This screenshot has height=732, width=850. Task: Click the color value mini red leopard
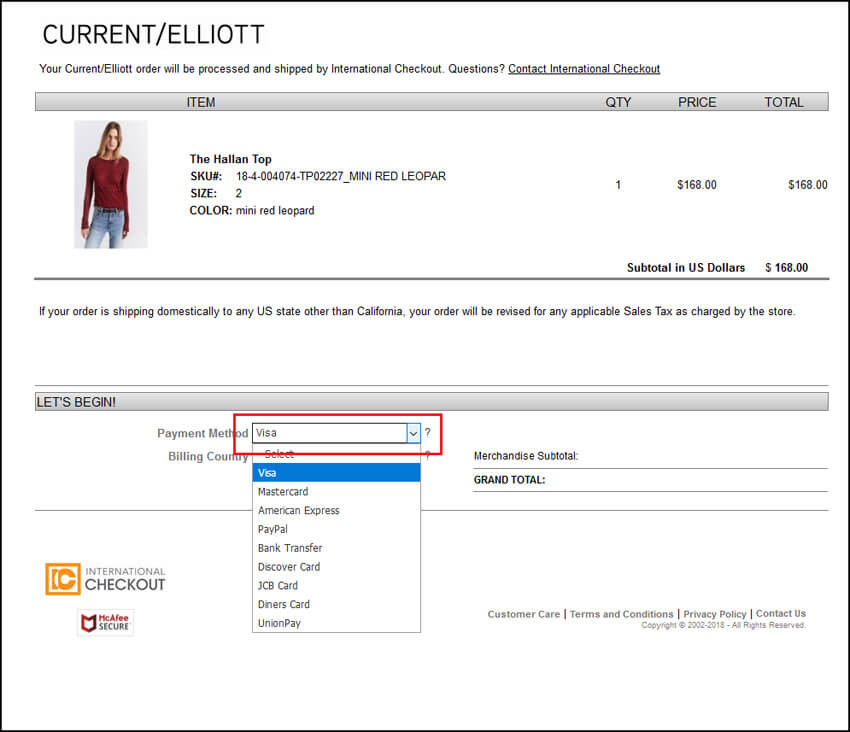(275, 210)
